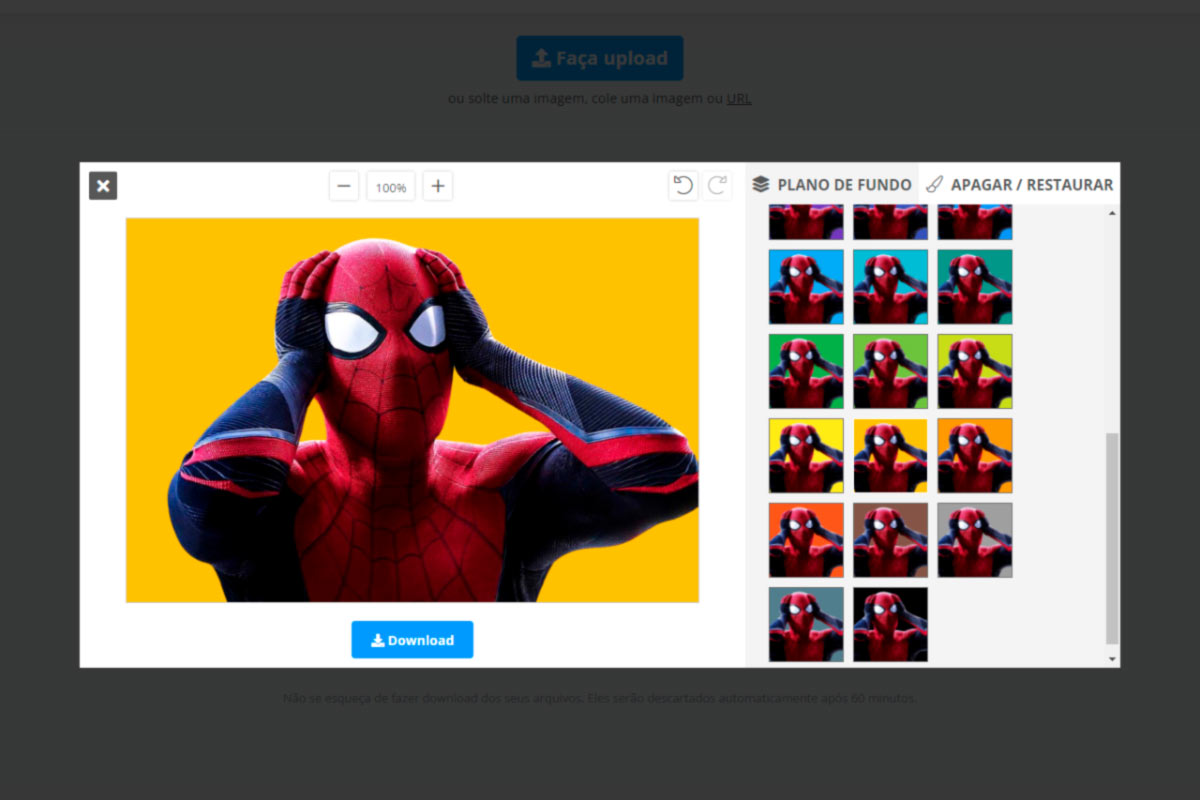This screenshot has width=1200, height=800.
Task: Choose the green background thumbnail
Action: pos(806,371)
